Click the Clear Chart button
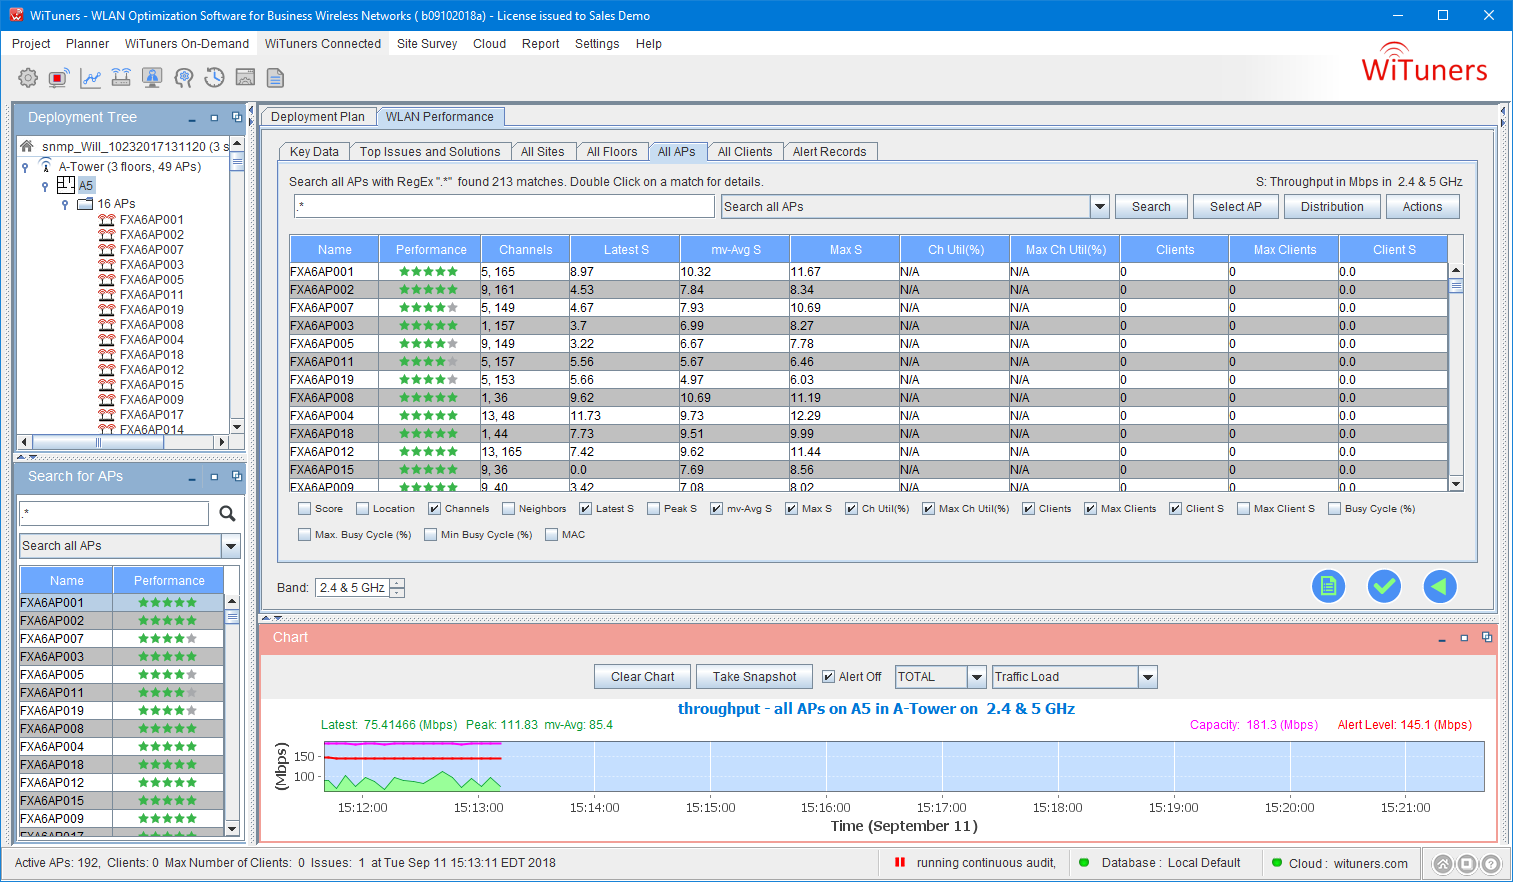 click(x=643, y=677)
